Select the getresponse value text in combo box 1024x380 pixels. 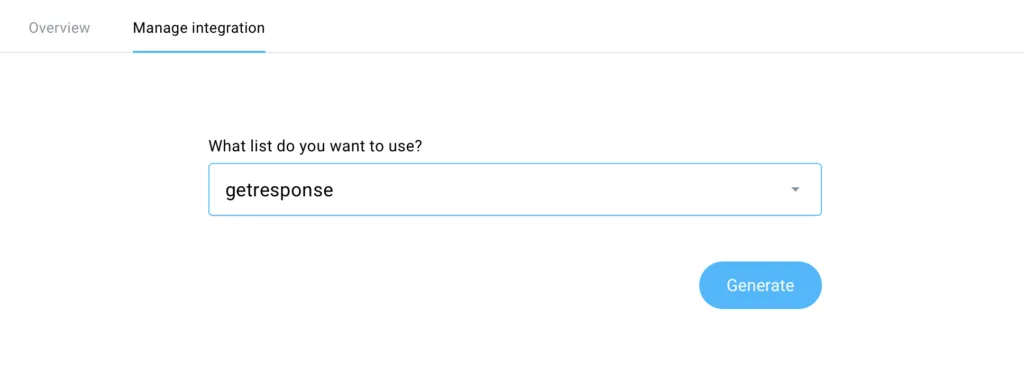tap(279, 190)
